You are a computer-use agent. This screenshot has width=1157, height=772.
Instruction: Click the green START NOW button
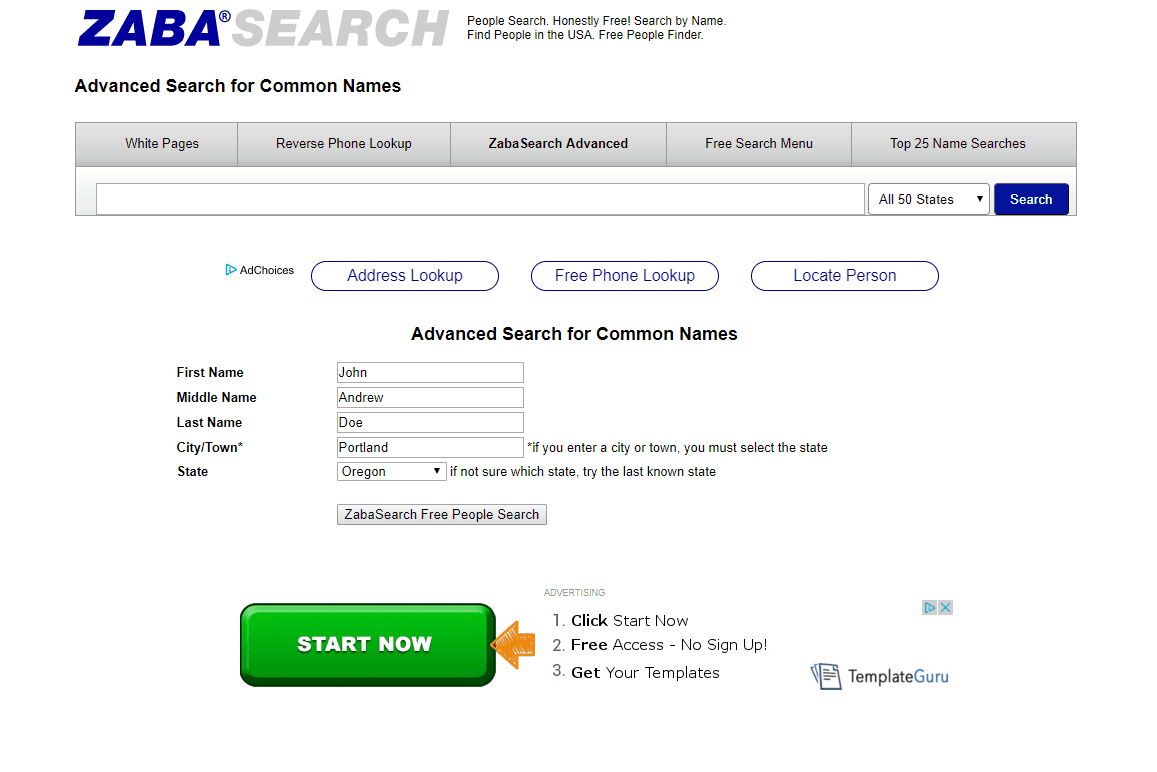point(366,645)
